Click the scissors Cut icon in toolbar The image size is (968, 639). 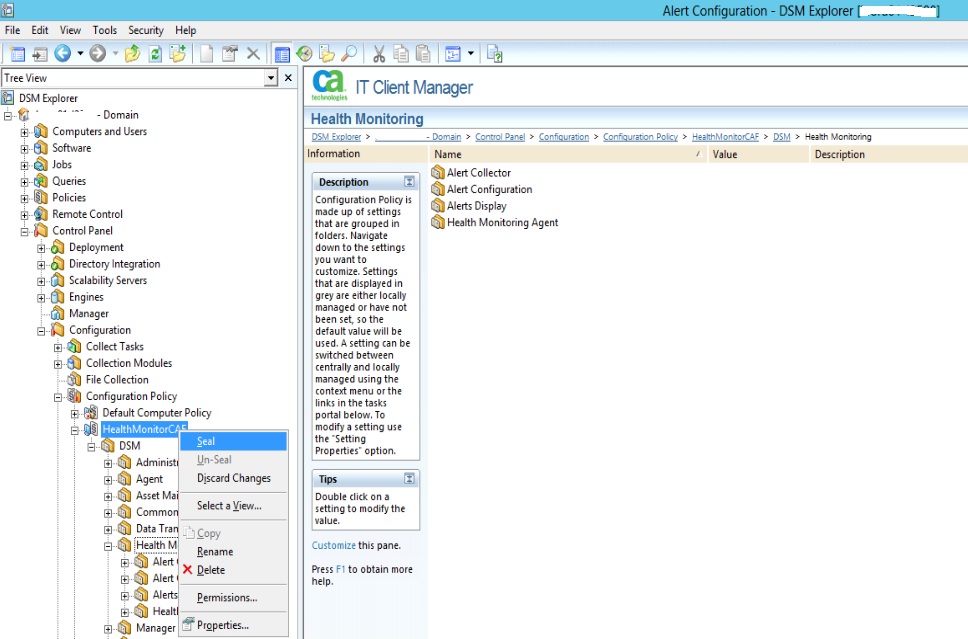(379, 54)
